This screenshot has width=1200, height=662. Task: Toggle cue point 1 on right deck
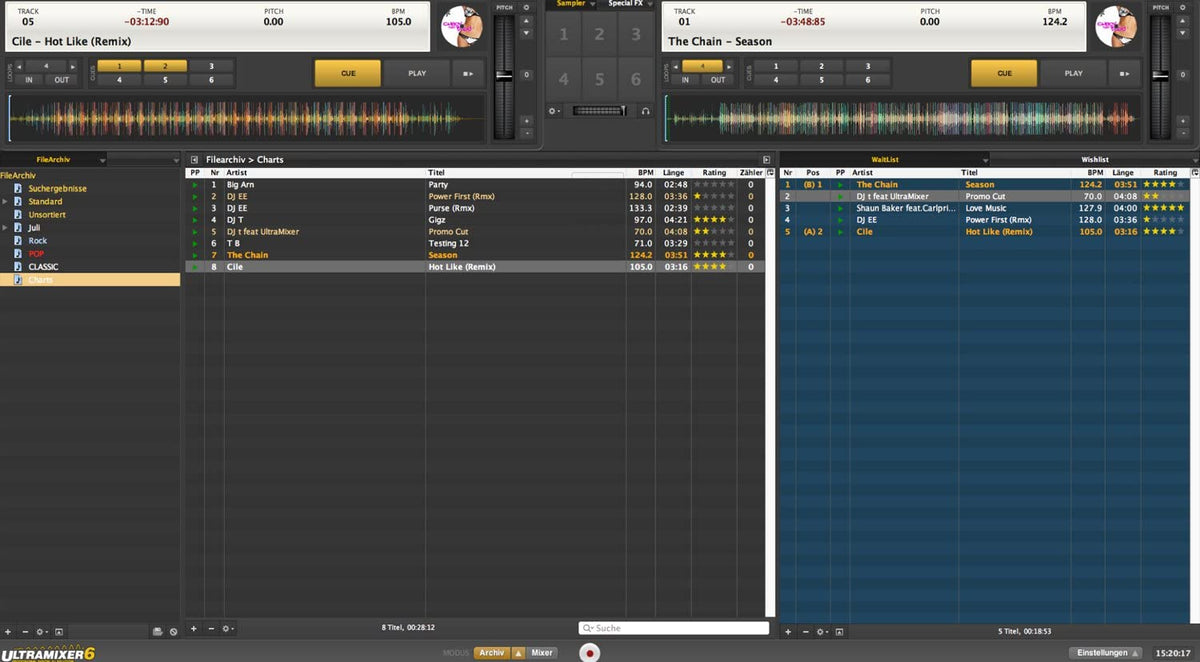point(776,66)
